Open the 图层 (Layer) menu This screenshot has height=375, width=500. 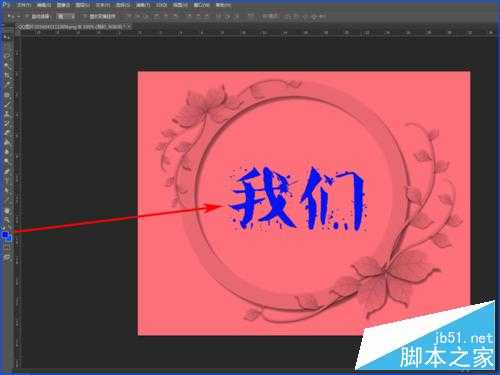tap(83, 5)
